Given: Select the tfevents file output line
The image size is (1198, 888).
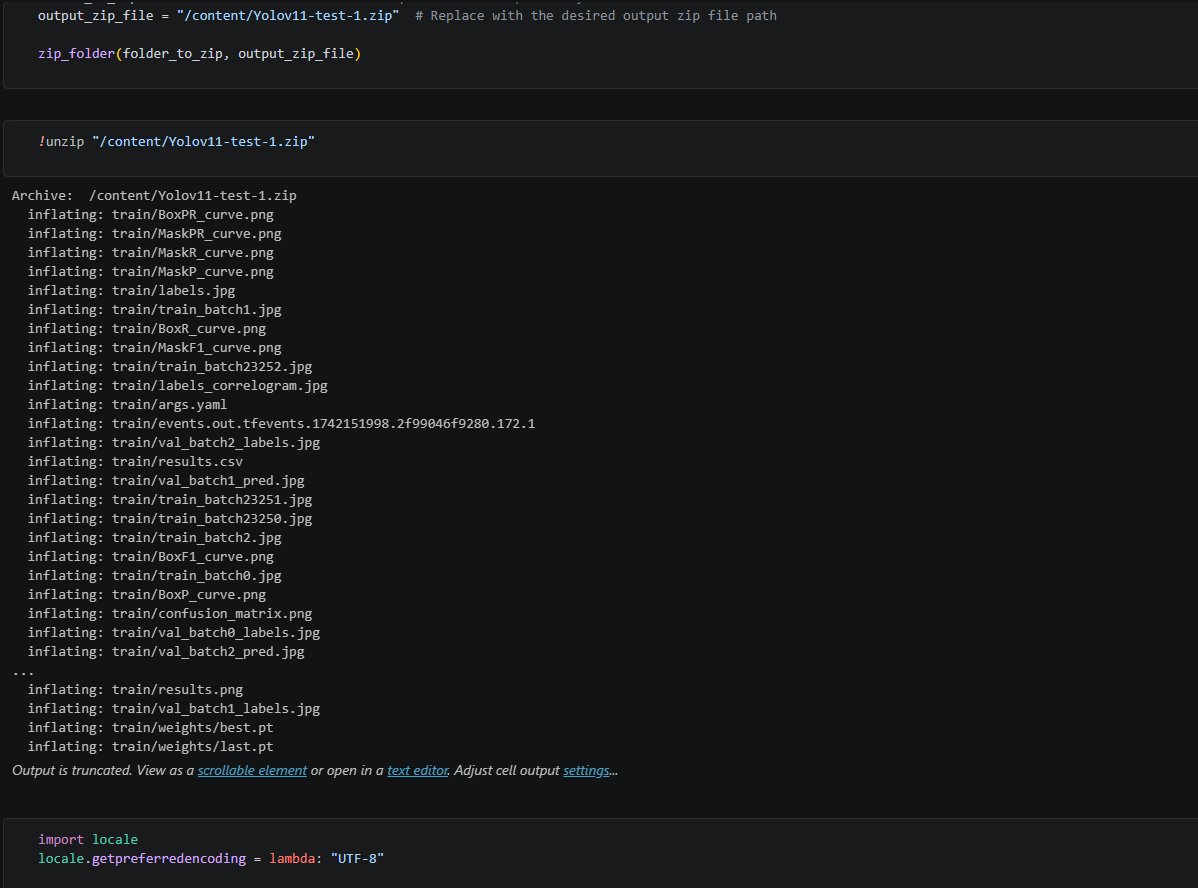Looking at the screenshot, I should click(281, 423).
